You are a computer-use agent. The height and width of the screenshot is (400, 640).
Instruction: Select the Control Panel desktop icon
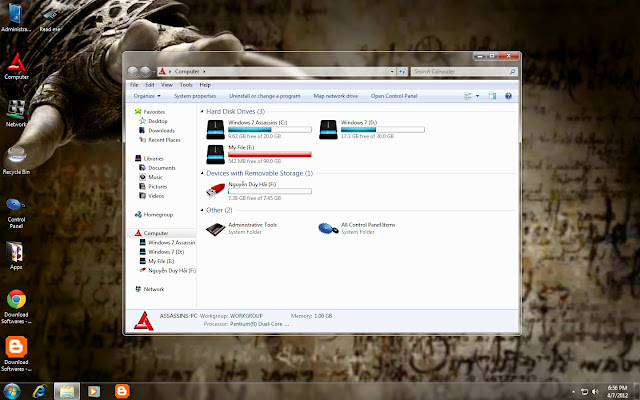[x=16, y=213]
